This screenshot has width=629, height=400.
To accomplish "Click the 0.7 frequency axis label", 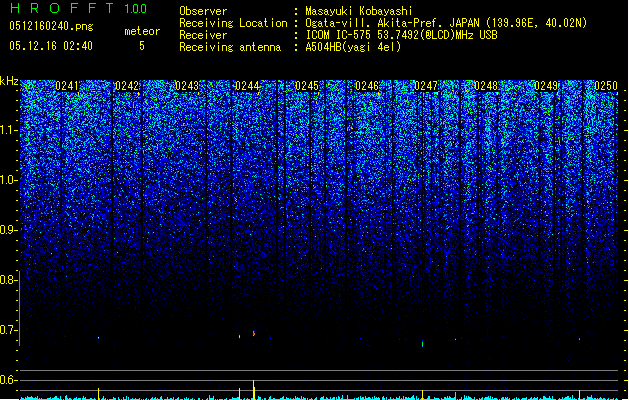I will click(8, 330).
